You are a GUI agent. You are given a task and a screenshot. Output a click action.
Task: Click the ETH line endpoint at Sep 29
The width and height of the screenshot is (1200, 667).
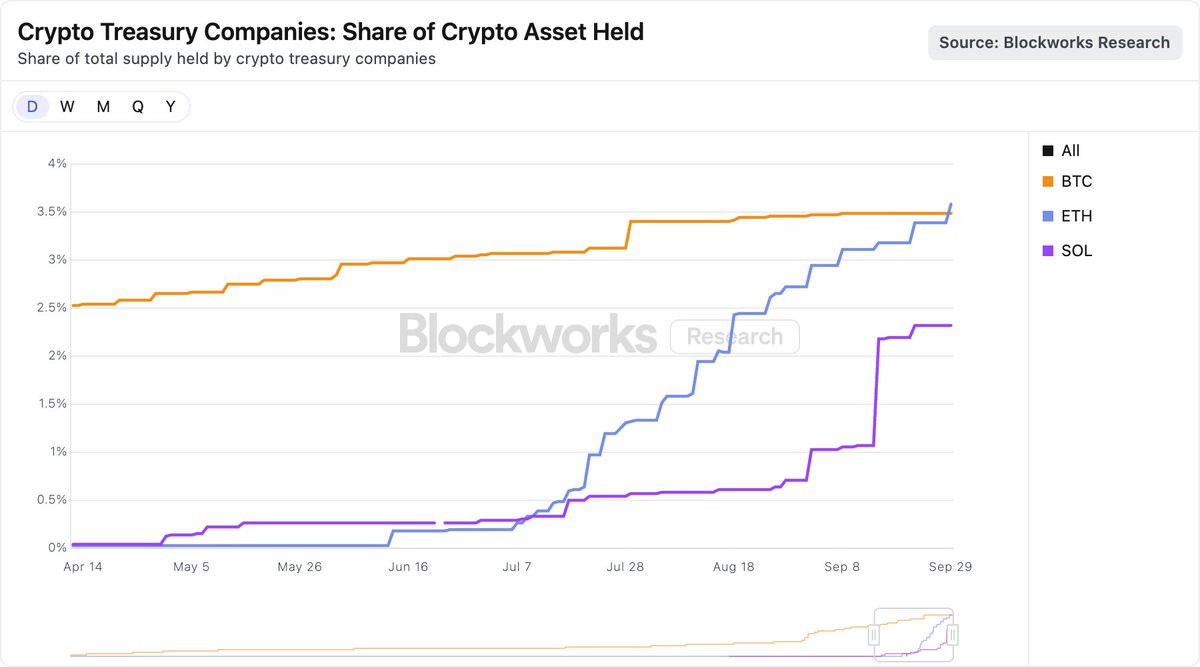coord(951,205)
